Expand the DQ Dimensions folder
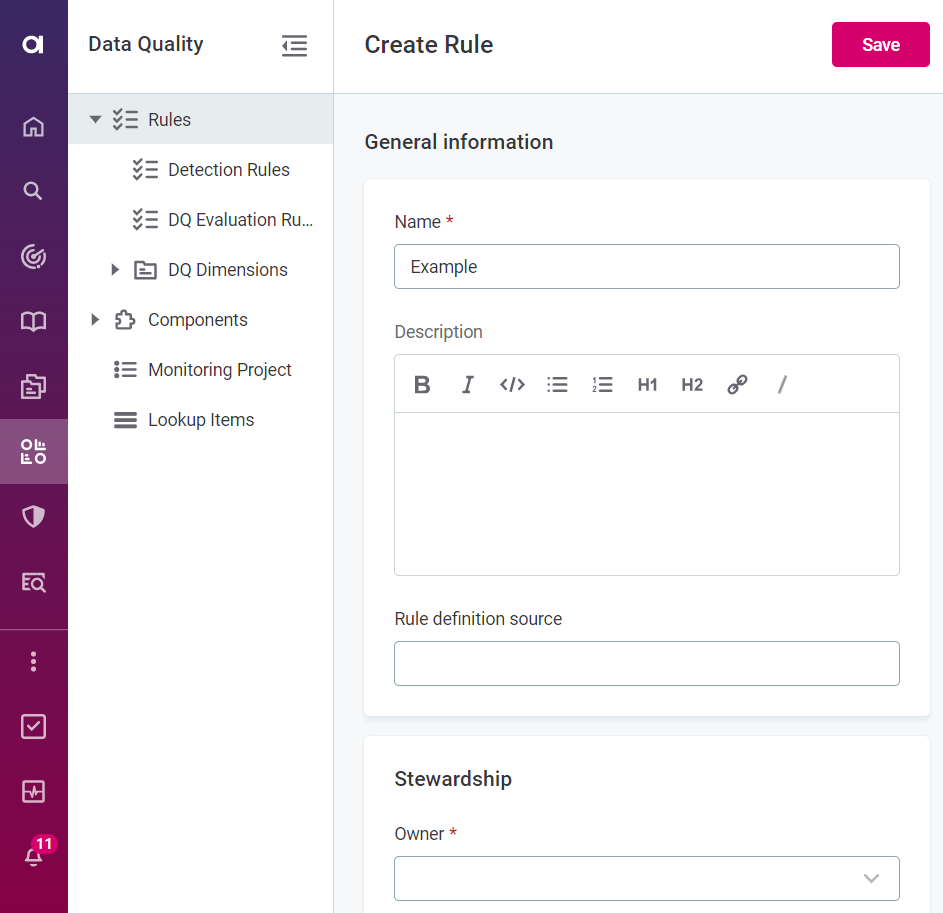The image size is (943, 913). tap(115, 270)
